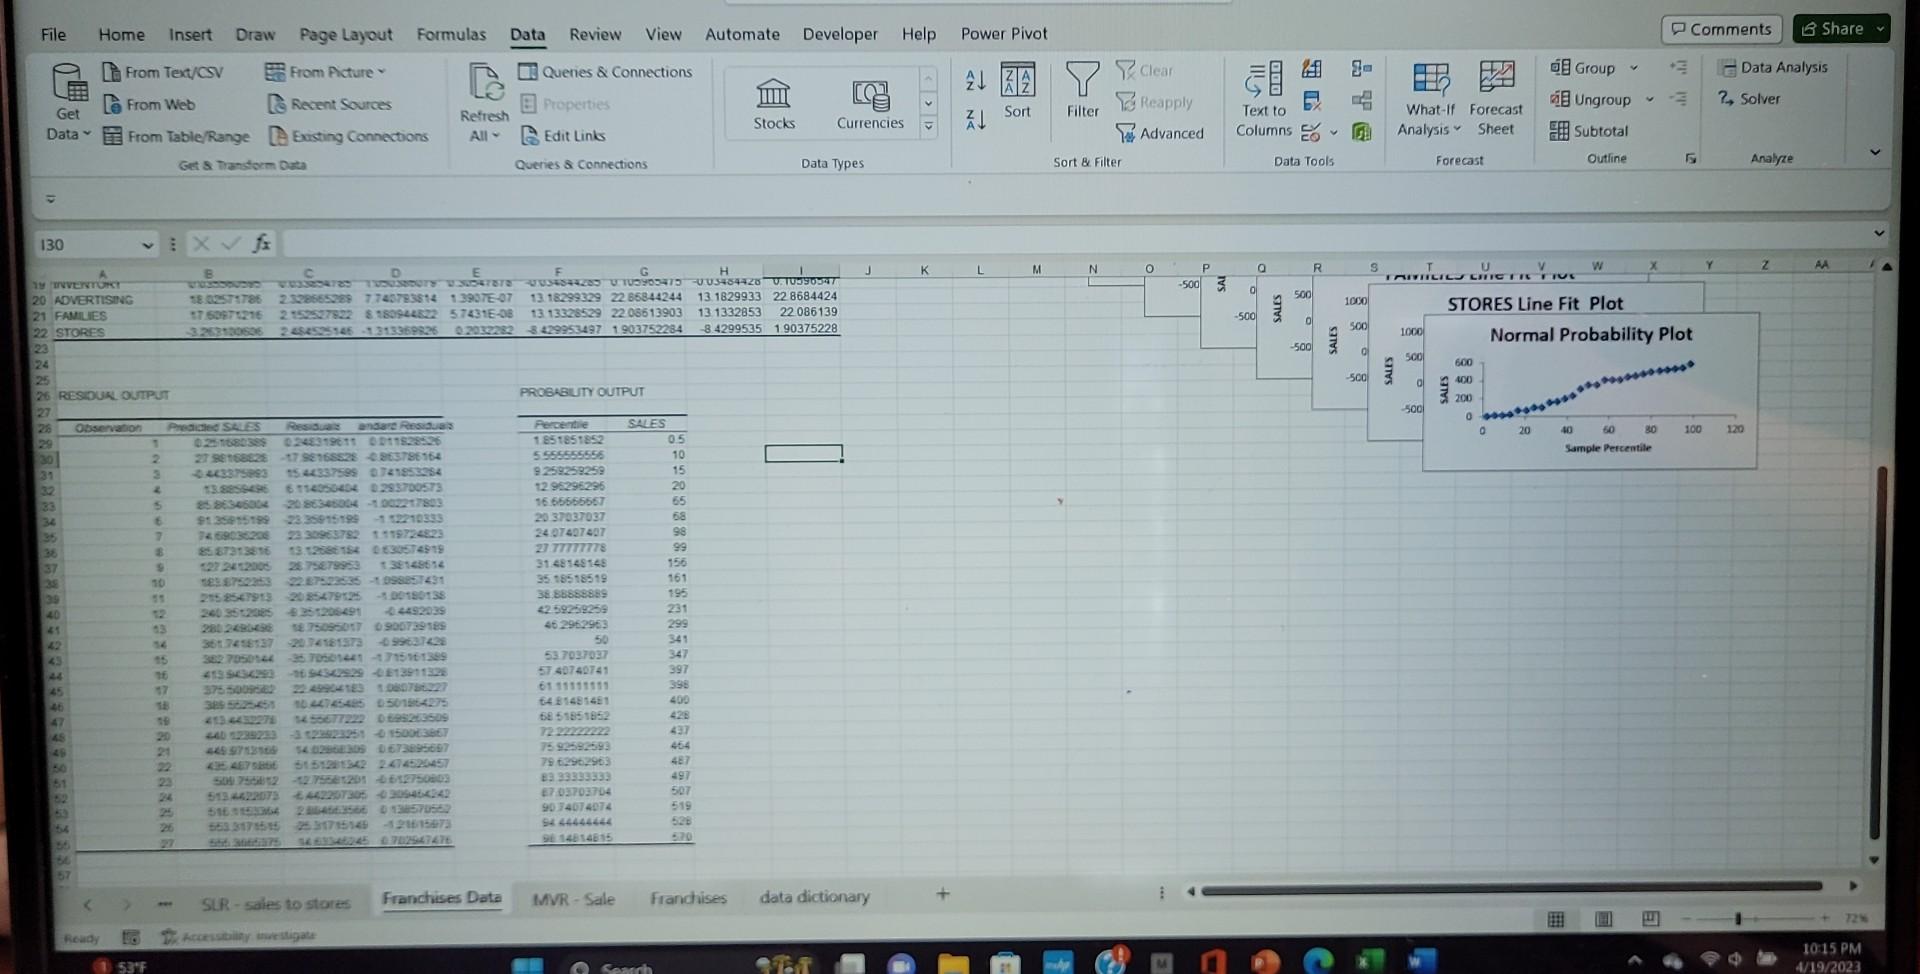
Task: Select the Stocks data type
Action: pyautogui.click(x=774, y=104)
